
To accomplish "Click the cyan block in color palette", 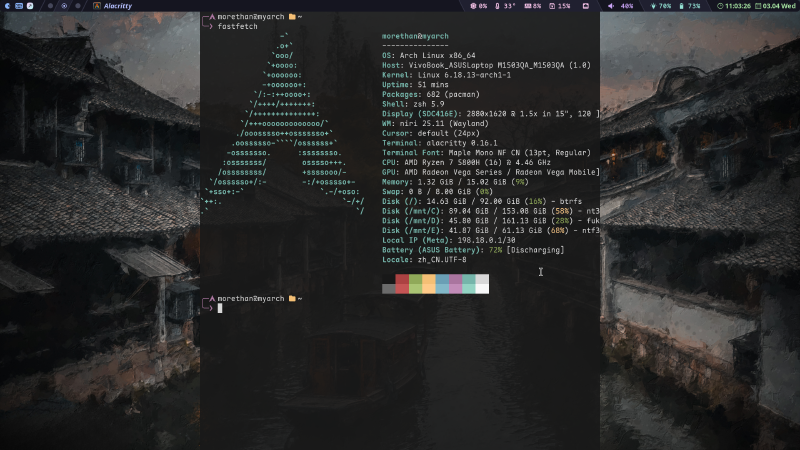I will click(469, 284).
